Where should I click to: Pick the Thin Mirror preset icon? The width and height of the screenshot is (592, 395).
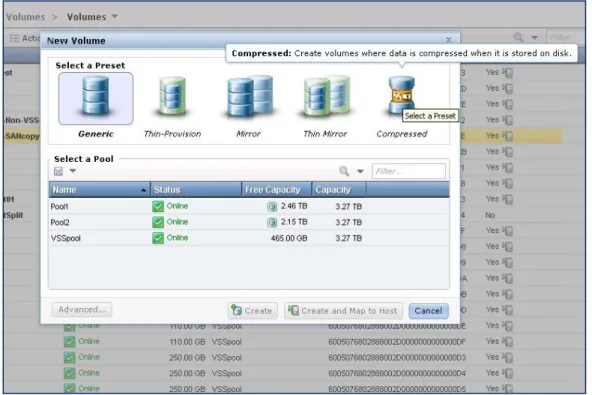point(326,96)
